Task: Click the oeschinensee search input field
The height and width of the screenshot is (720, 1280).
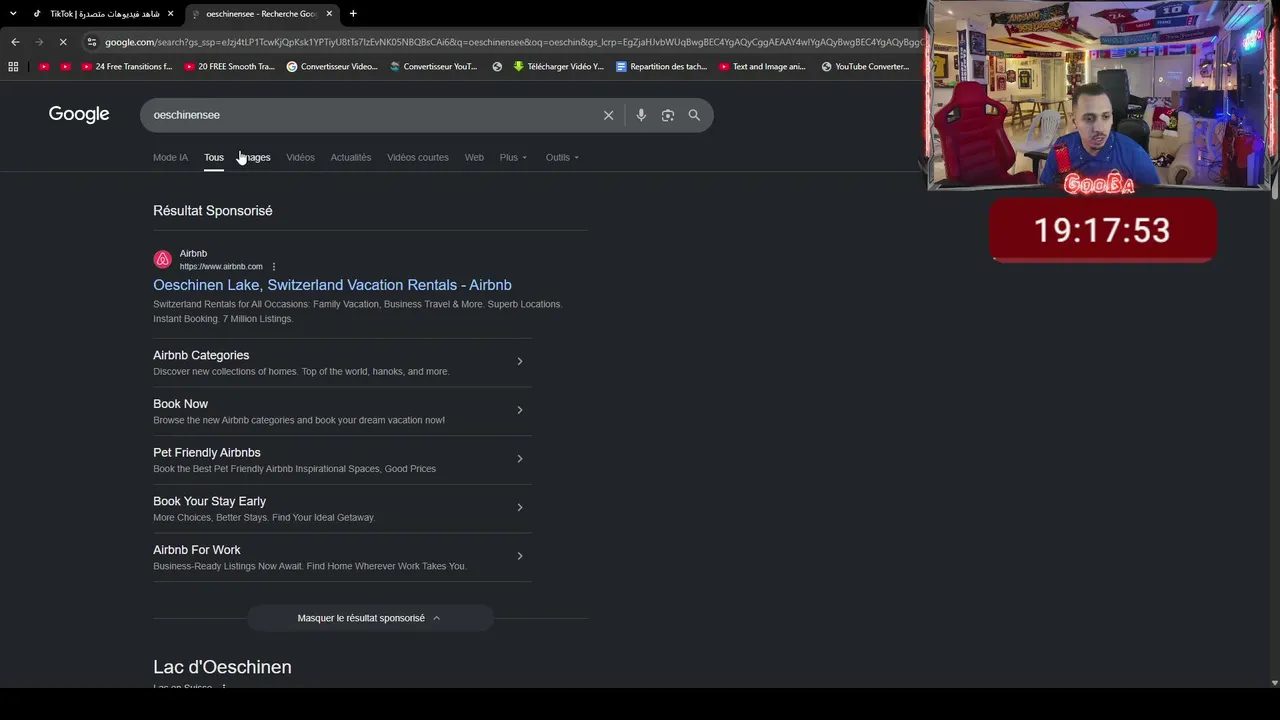Action: [370, 115]
